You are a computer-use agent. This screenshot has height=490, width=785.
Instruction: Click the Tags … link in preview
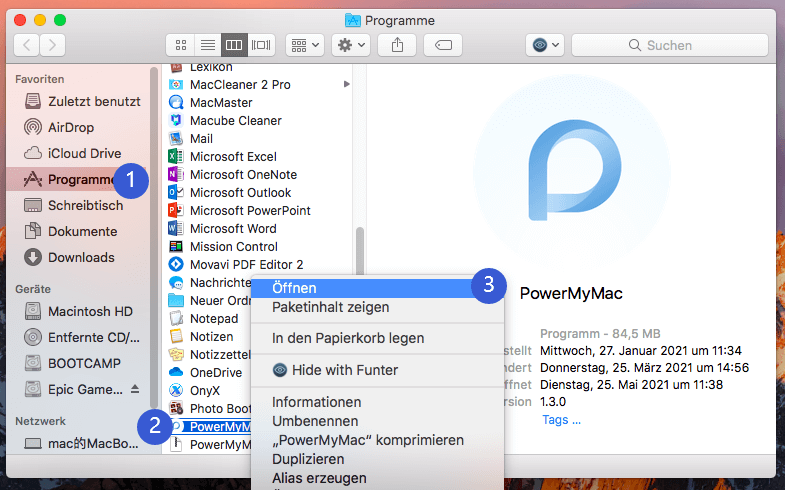coord(561,420)
